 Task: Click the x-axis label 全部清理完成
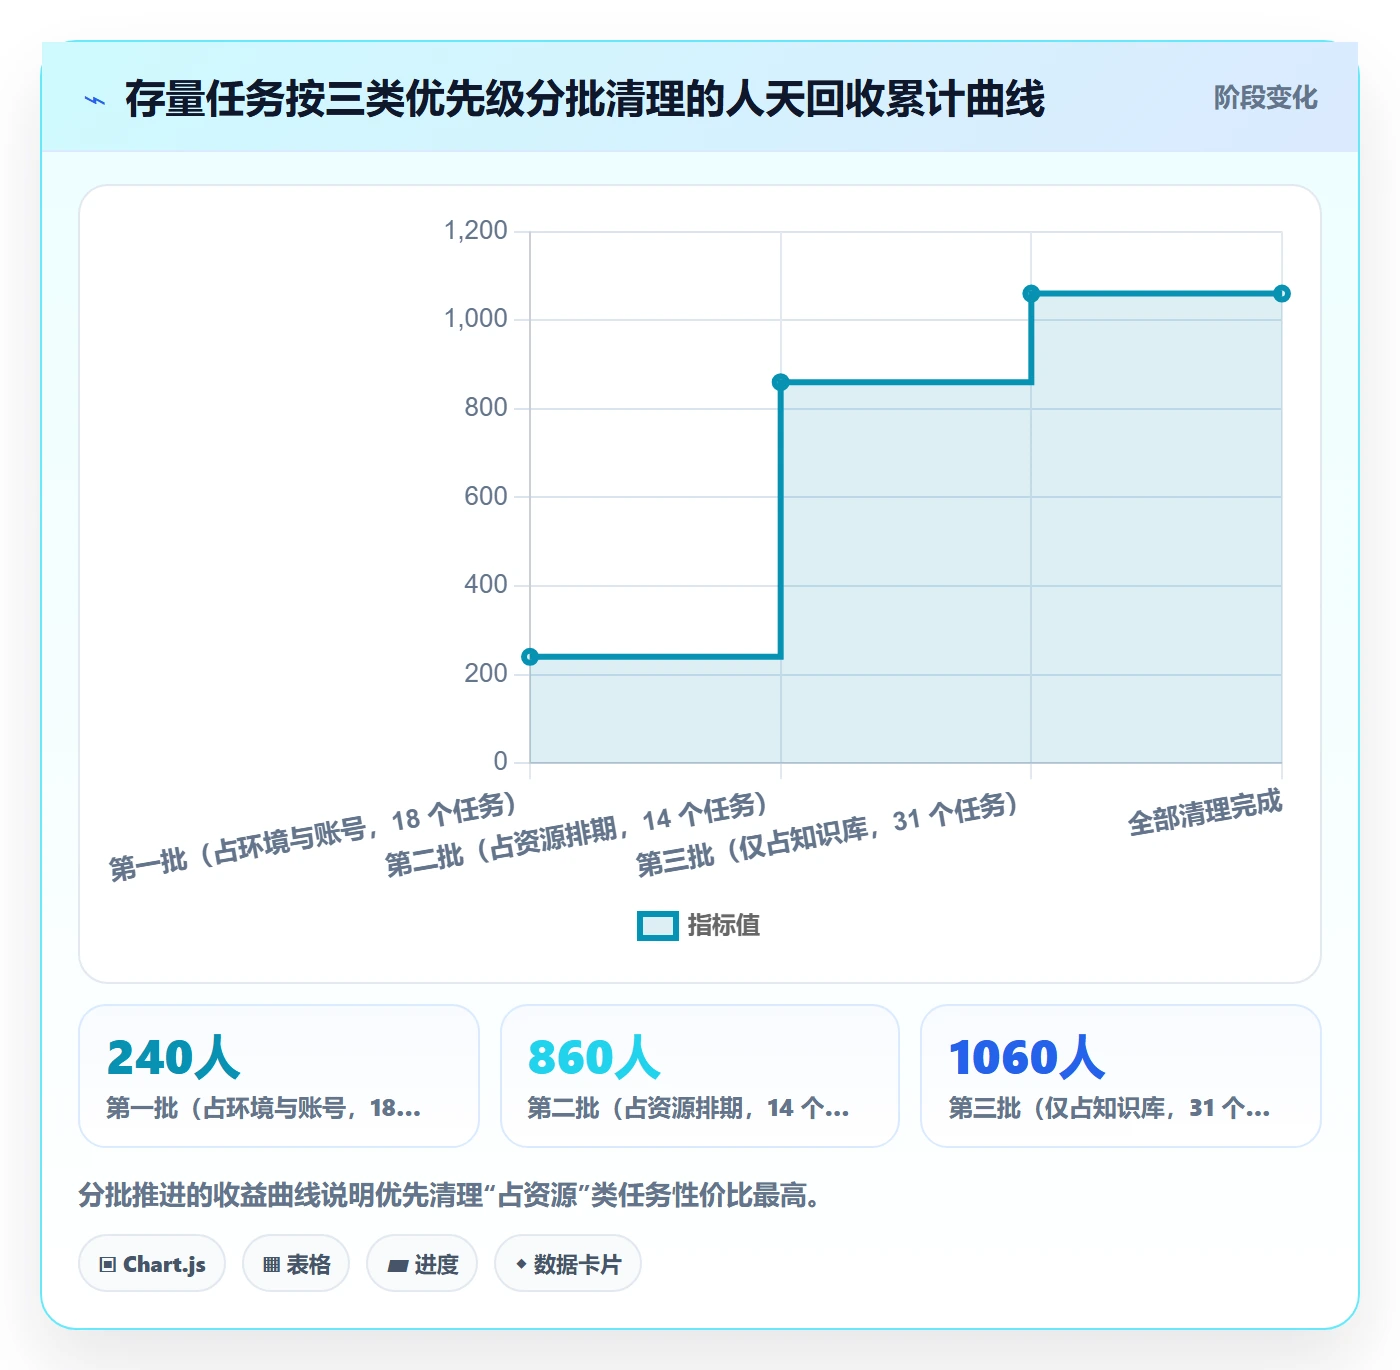[x=1205, y=812]
